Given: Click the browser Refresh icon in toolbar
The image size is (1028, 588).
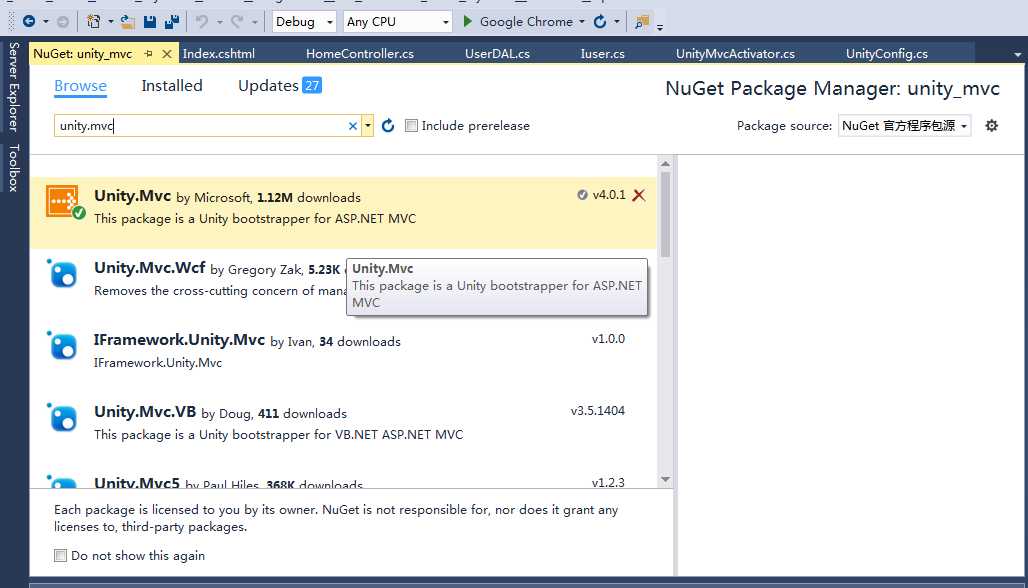Looking at the screenshot, I should pos(600,22).
